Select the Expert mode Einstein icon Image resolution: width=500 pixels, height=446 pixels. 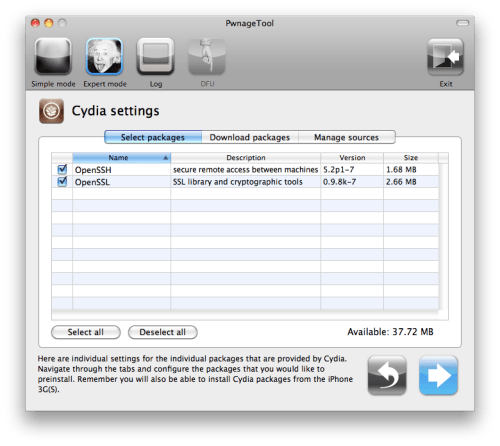pyautogui.click(x=104, y=56)
